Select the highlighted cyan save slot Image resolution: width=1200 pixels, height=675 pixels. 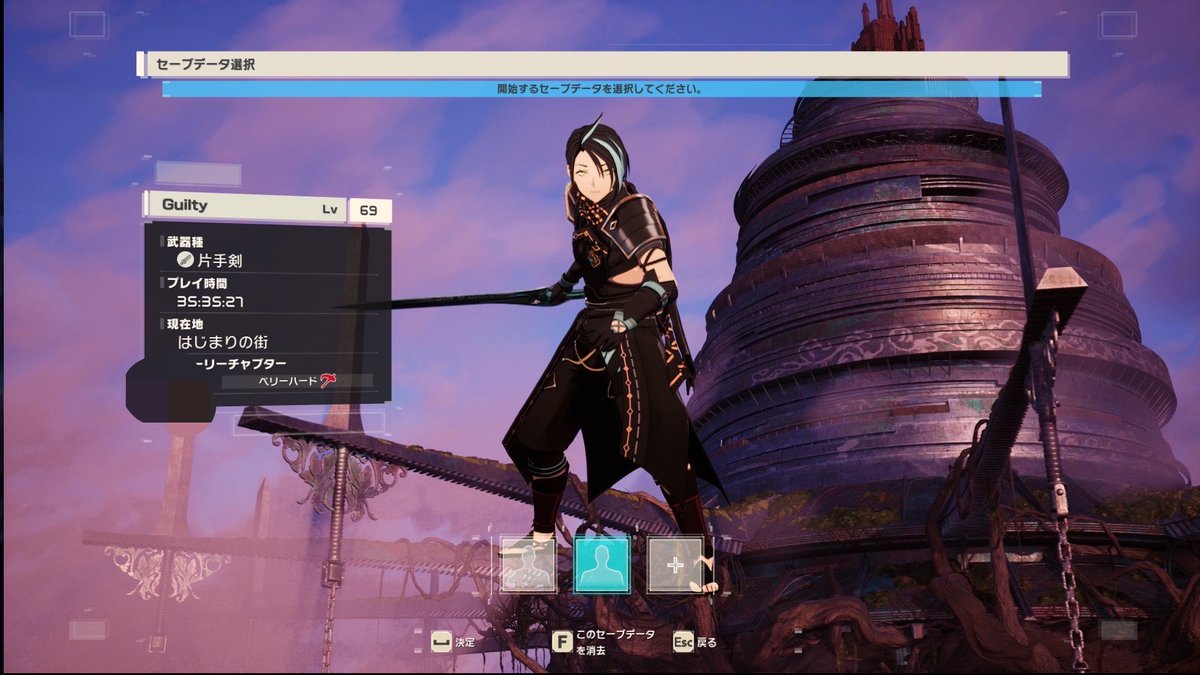[601, 564]
